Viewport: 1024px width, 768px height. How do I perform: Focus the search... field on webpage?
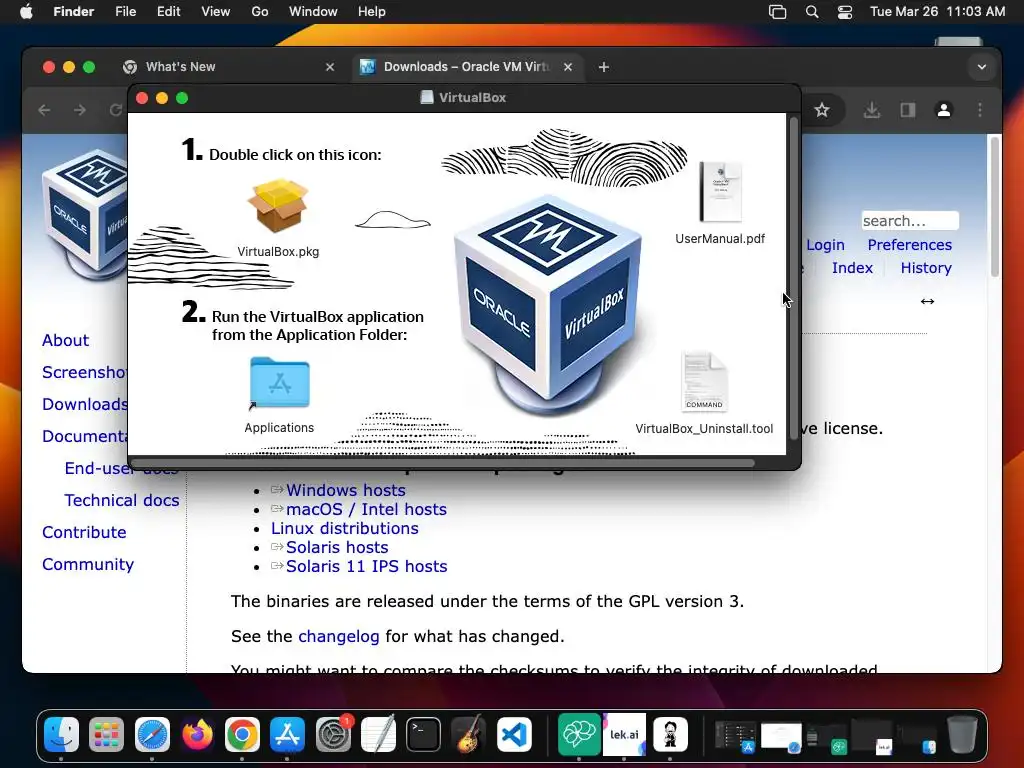click(910, 221)
